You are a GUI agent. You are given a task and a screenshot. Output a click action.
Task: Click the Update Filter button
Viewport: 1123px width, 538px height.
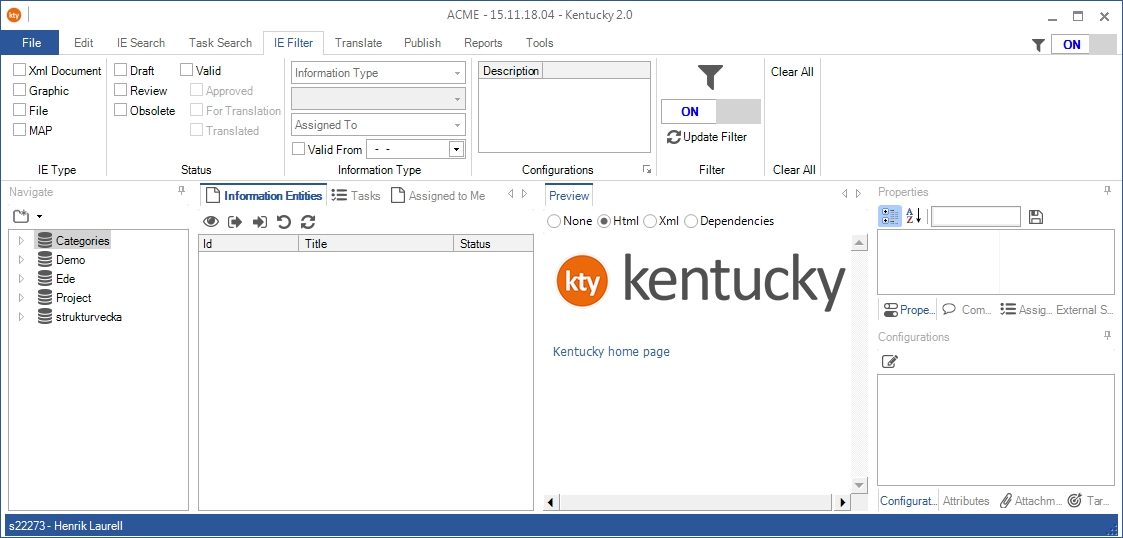[707, 137]
